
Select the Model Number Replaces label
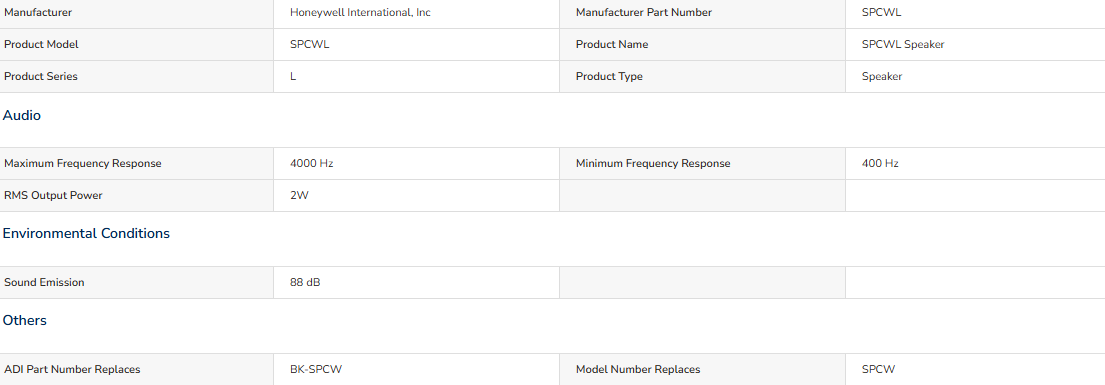(638, 369)
